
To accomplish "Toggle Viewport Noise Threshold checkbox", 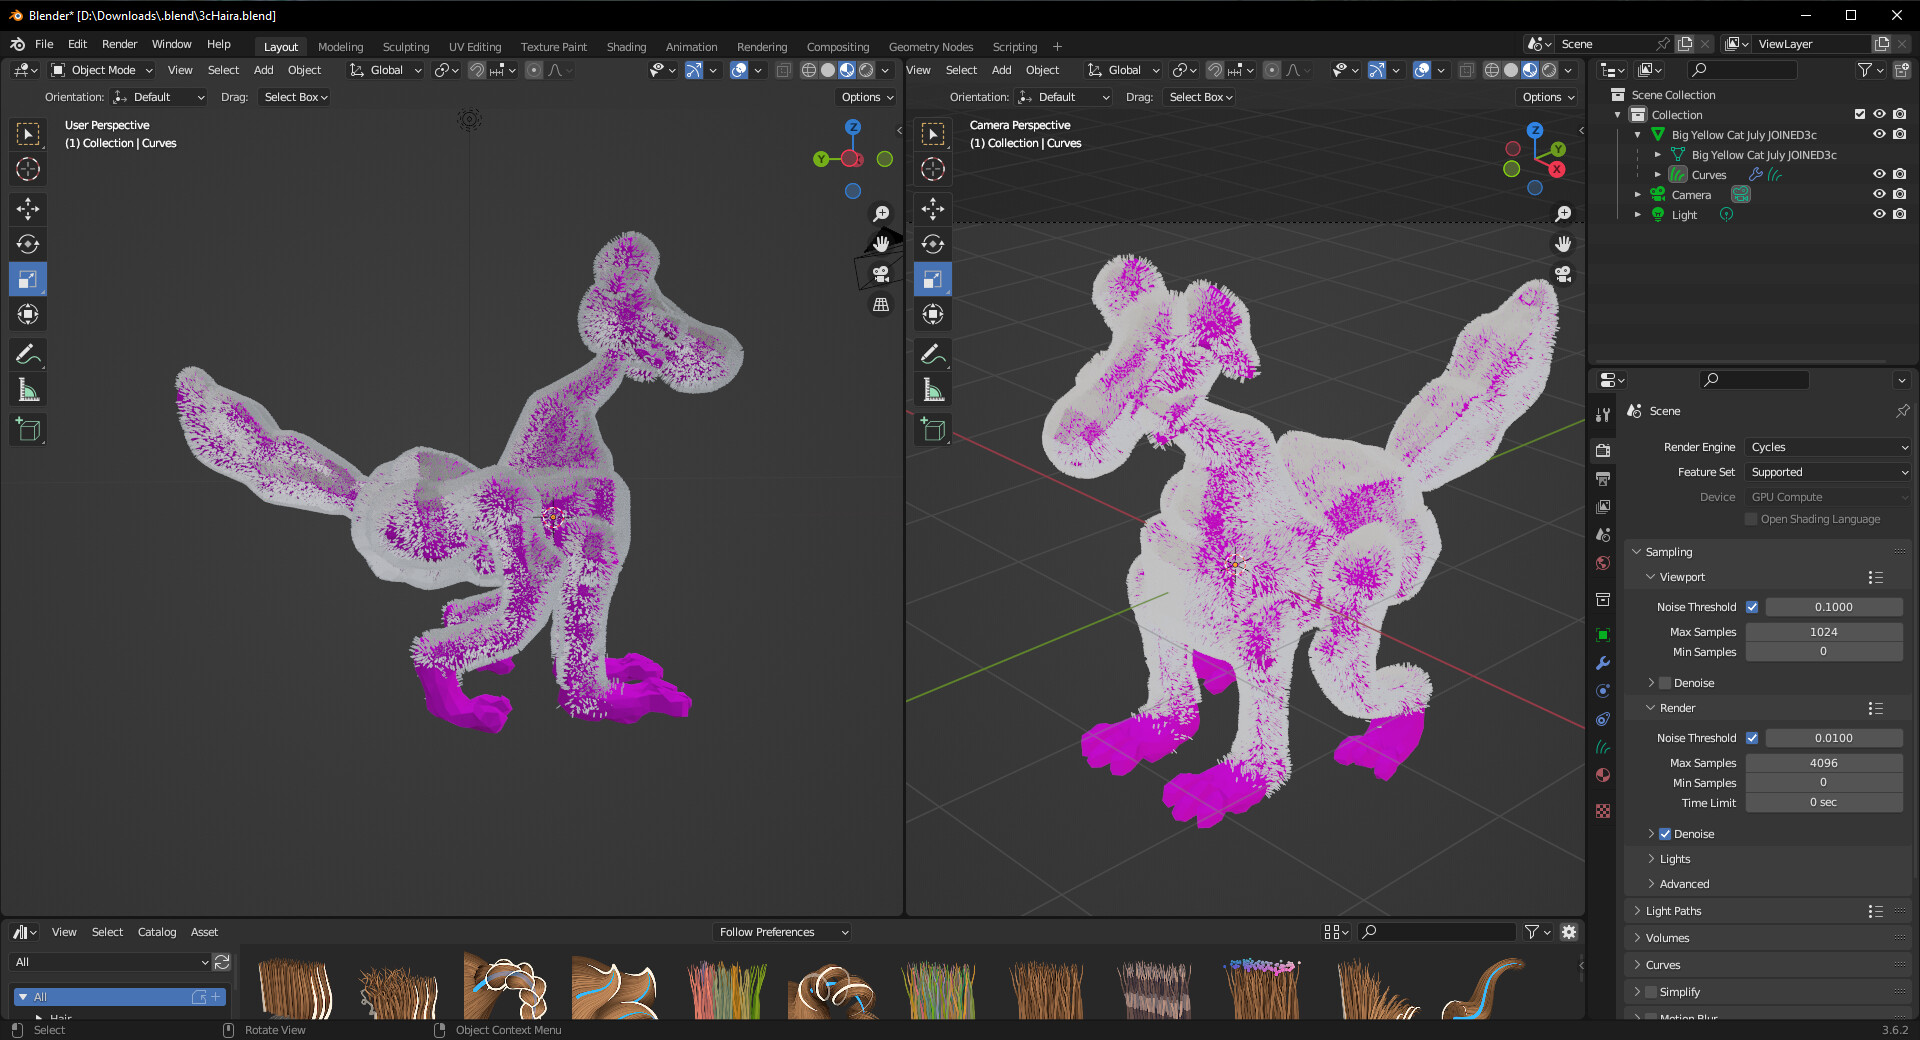I will tap(1752, 607).
